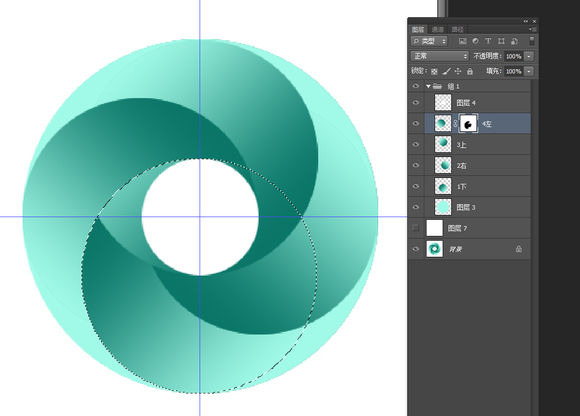The width and height of the screenshot is (580, 416).
Task: Click the type layer filter icon
Action: coord(488,41)
